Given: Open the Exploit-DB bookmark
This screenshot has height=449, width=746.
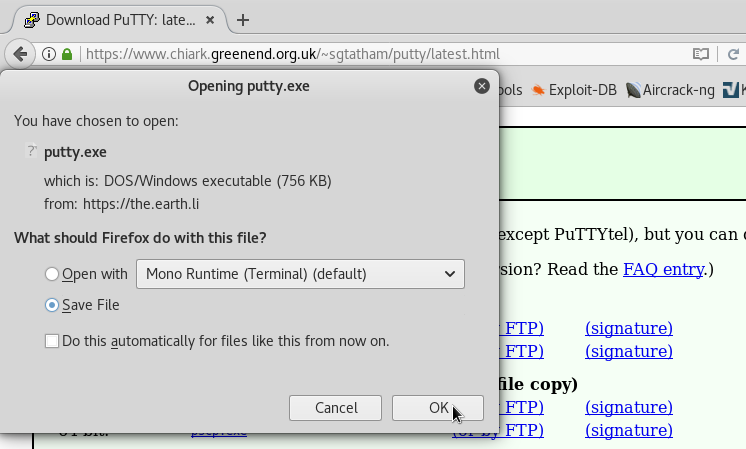Looking at the screenshot, I should pyautogui.click(x=574, y=90).
